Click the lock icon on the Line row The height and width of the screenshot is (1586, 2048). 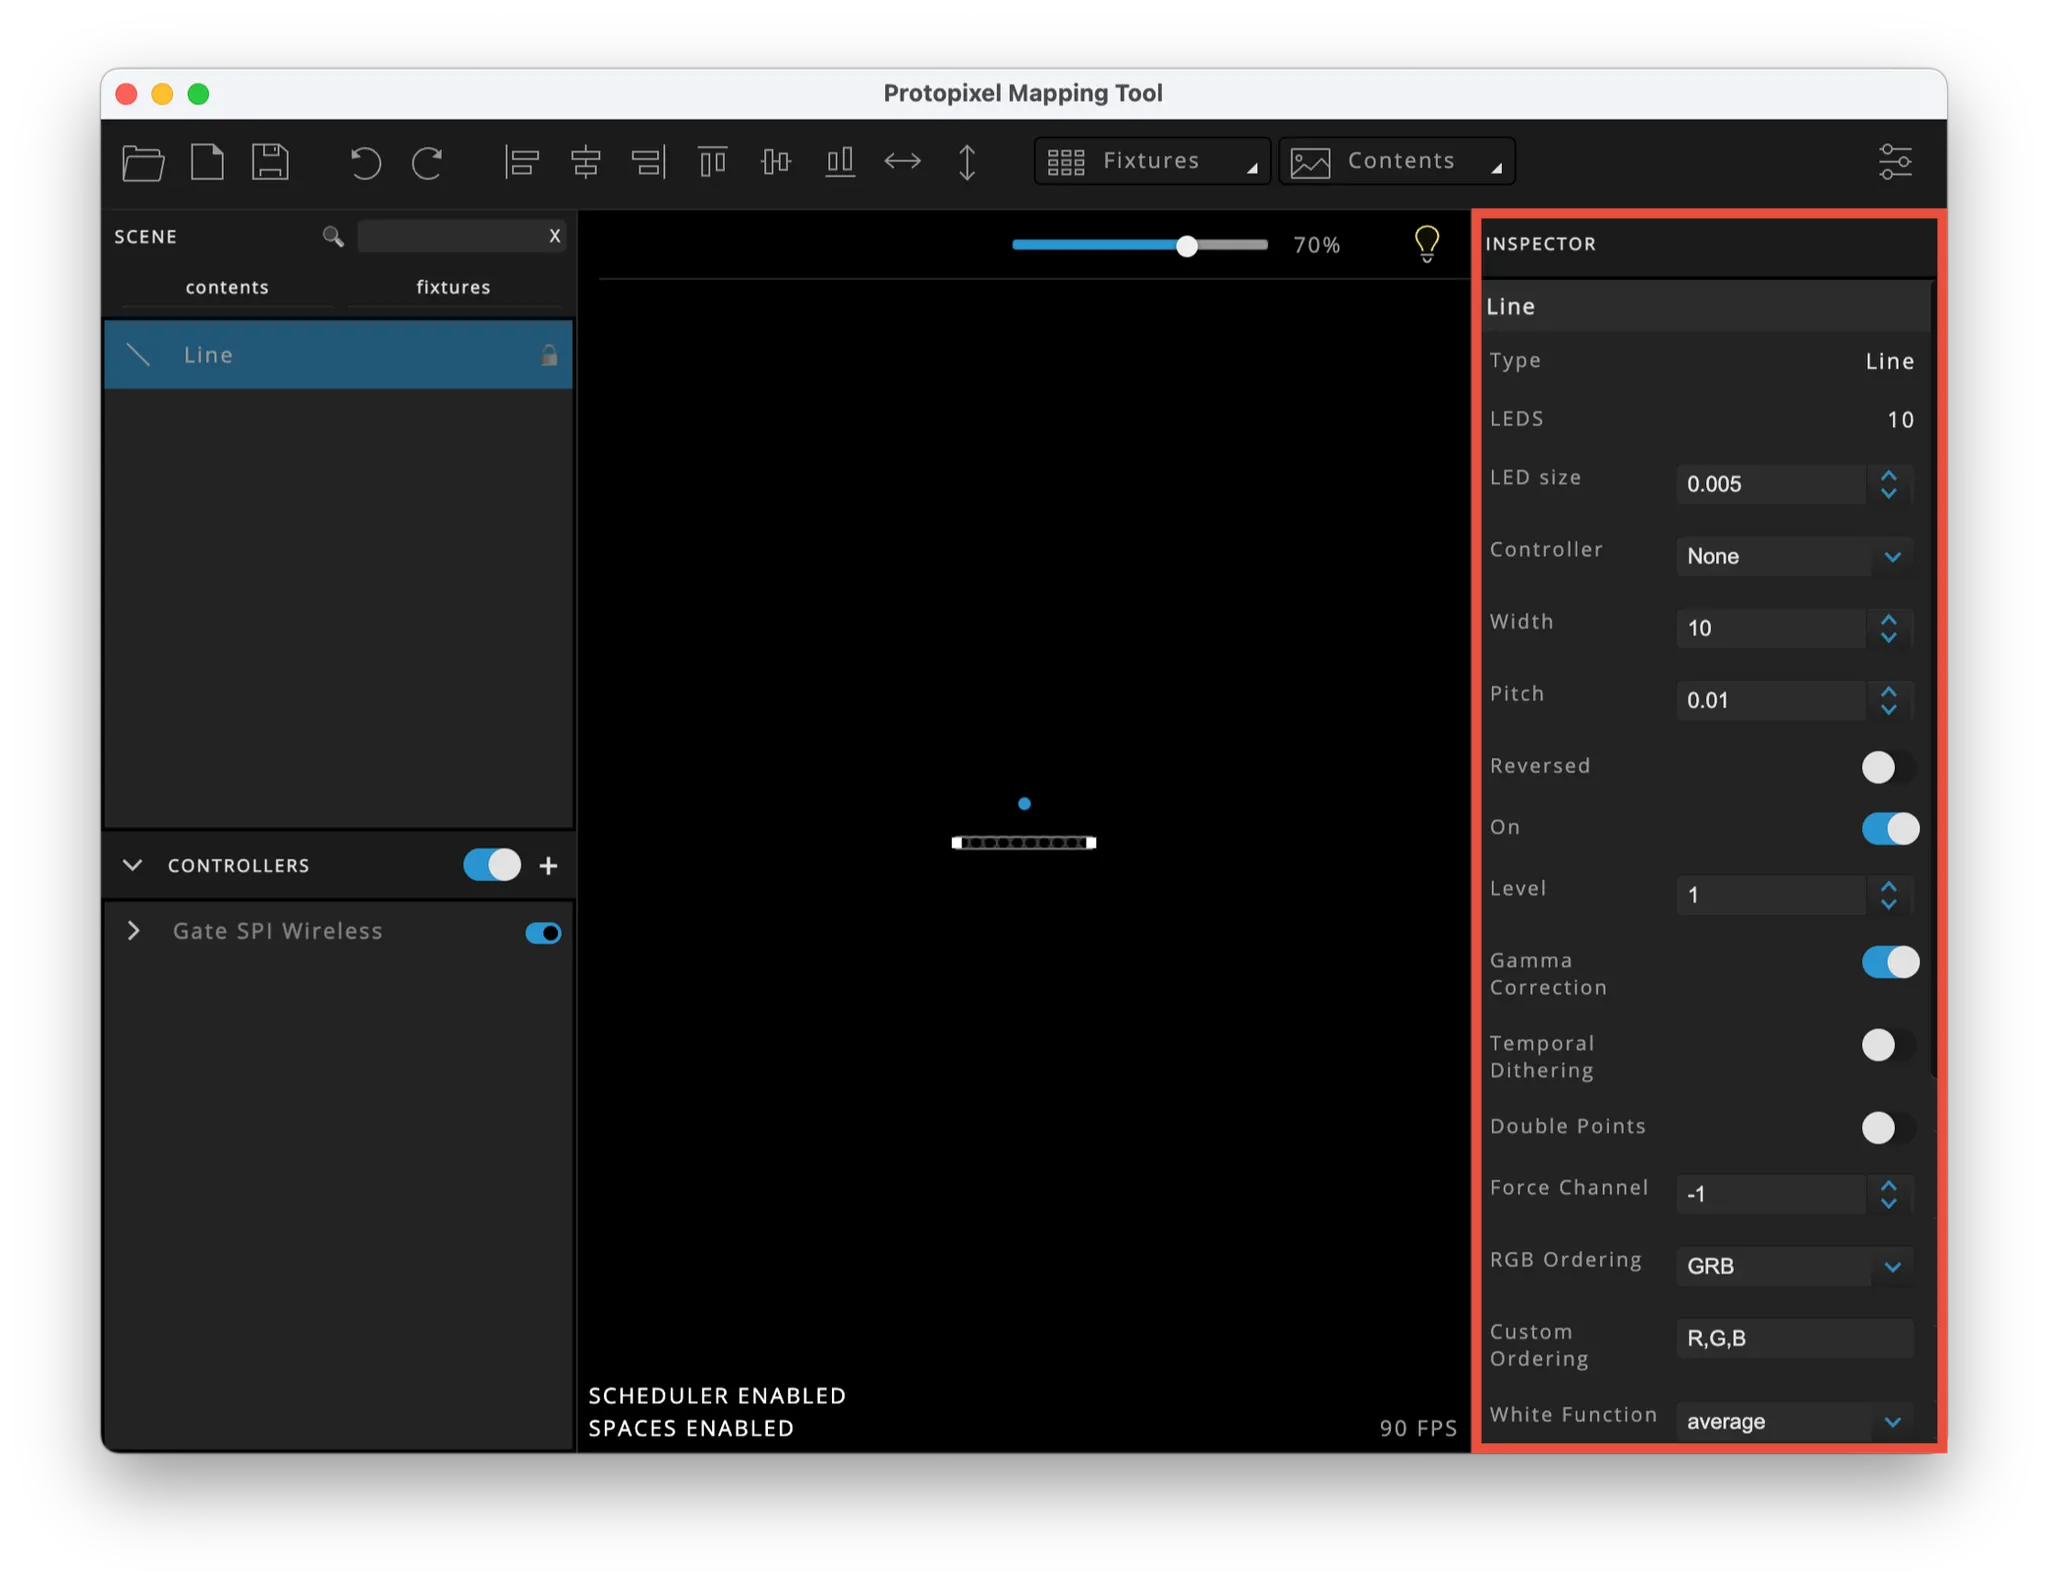click(549, 355)
